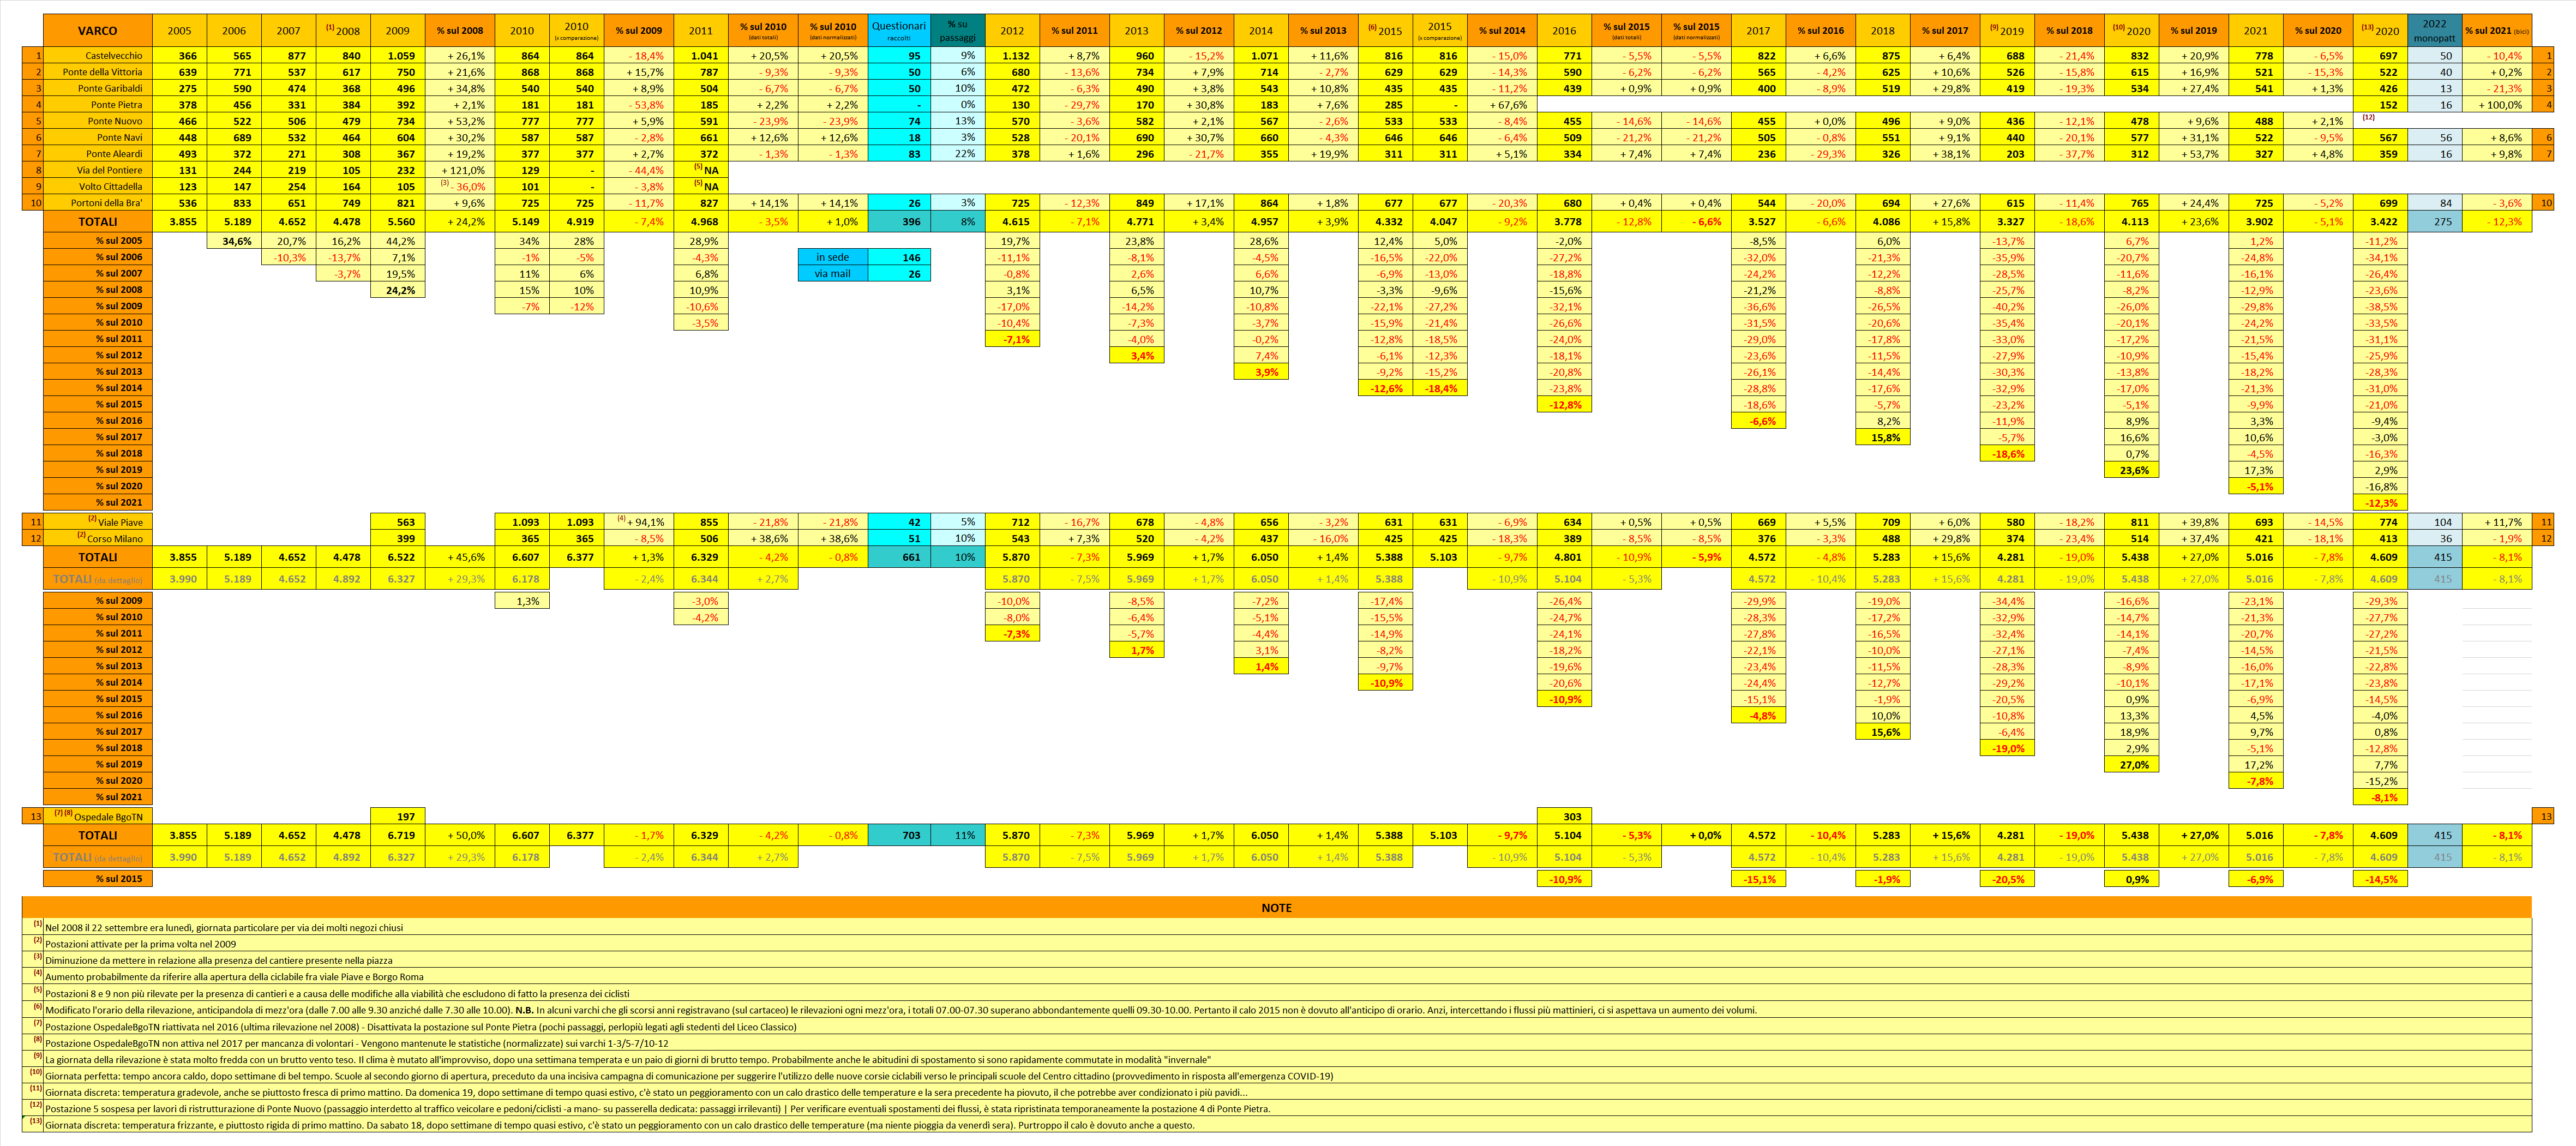This screenshot has height=1146, width=2576.
Task: Select the 275 monopatt total cell
Action: click(x=2435, y=221)
